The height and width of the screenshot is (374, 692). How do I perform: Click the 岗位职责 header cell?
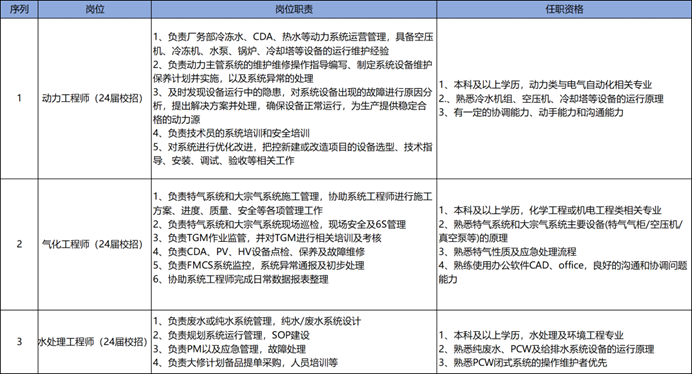[294, 9]
